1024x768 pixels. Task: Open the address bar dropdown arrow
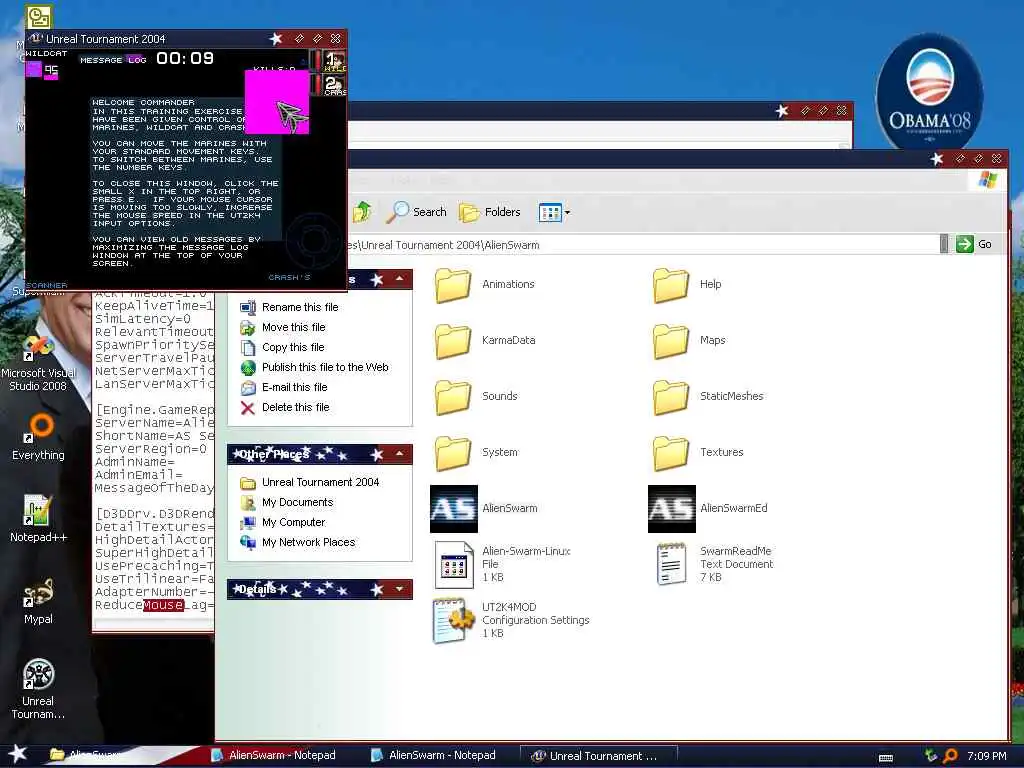coord(944,244)
